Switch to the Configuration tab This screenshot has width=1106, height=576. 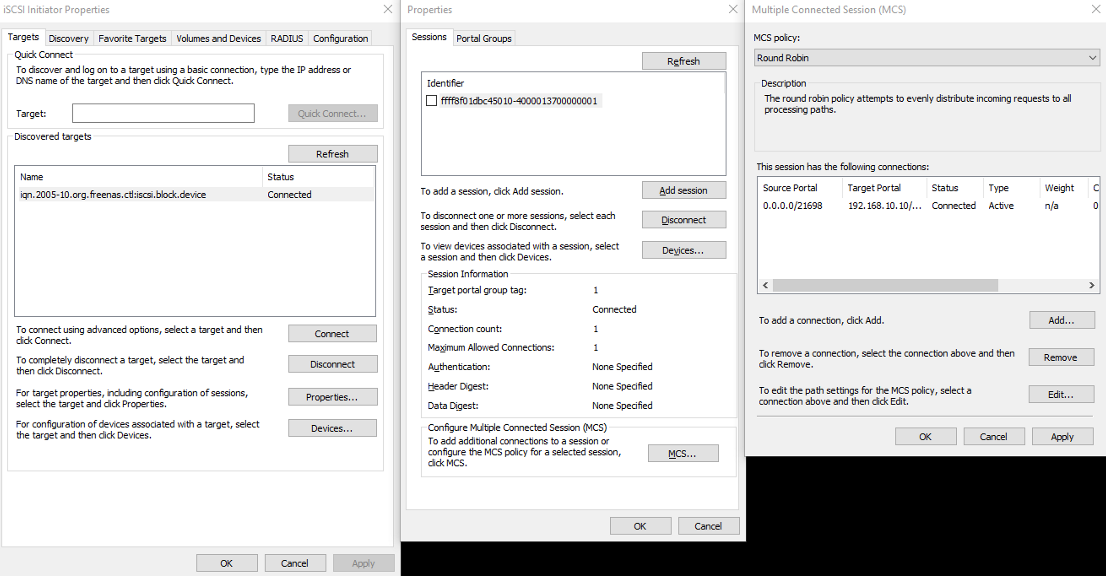340,38
